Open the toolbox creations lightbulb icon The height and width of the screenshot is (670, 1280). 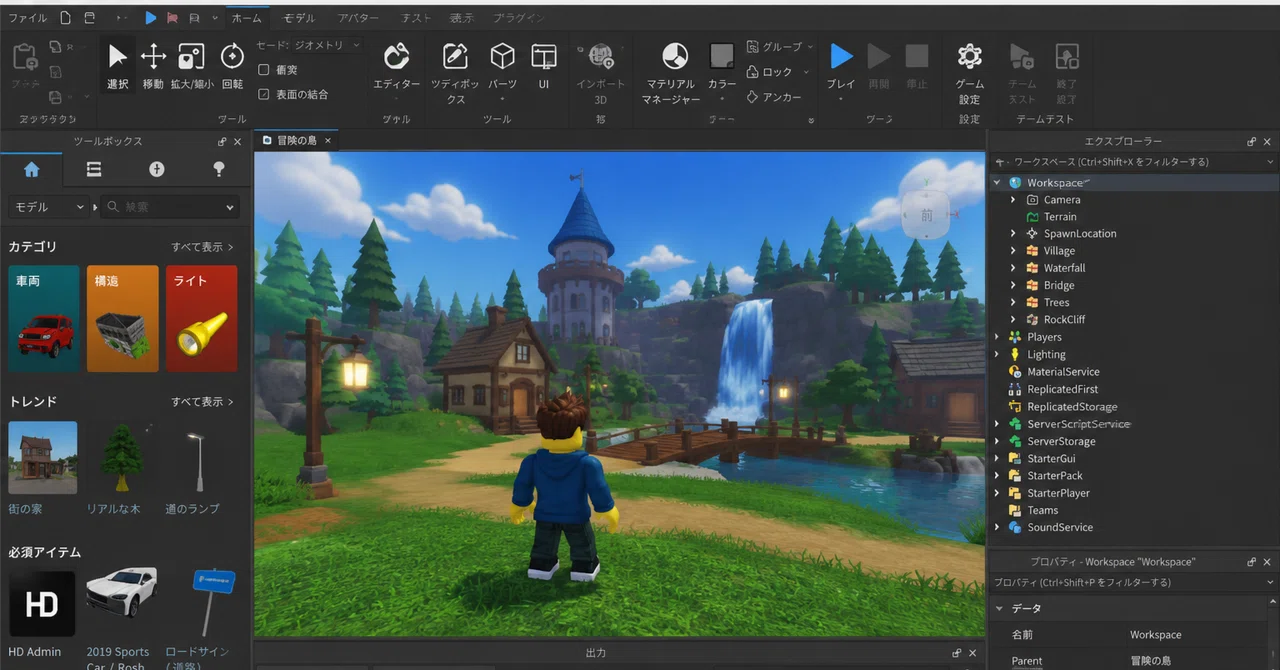click(219, 169)
